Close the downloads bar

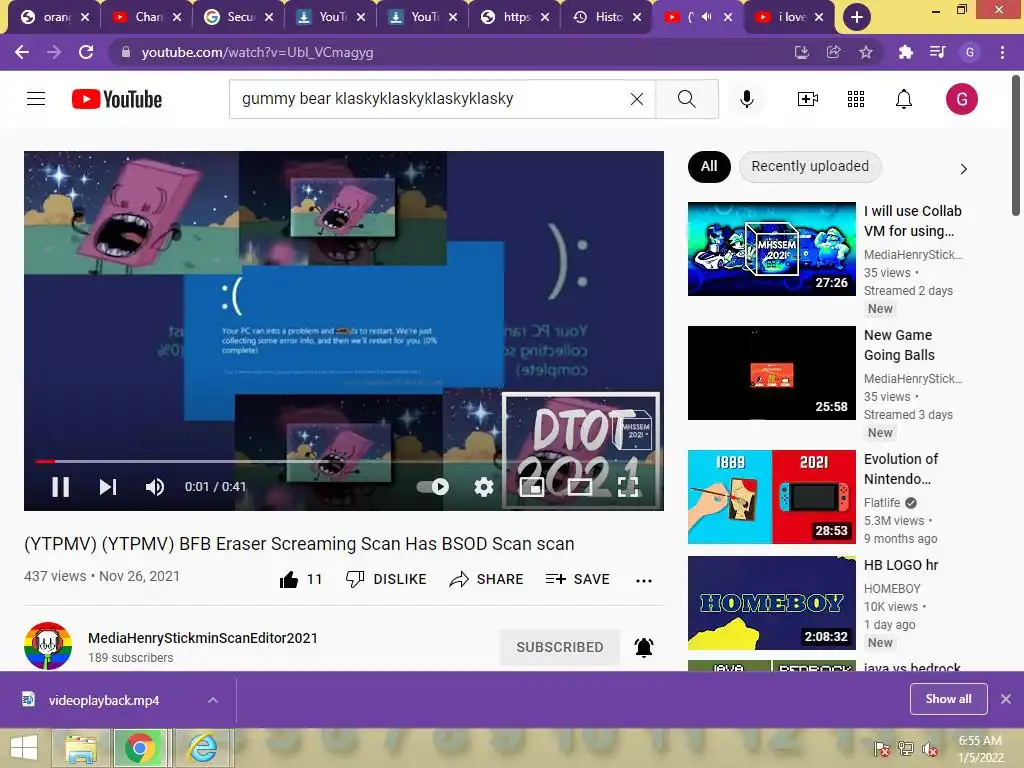(1006, 699)
